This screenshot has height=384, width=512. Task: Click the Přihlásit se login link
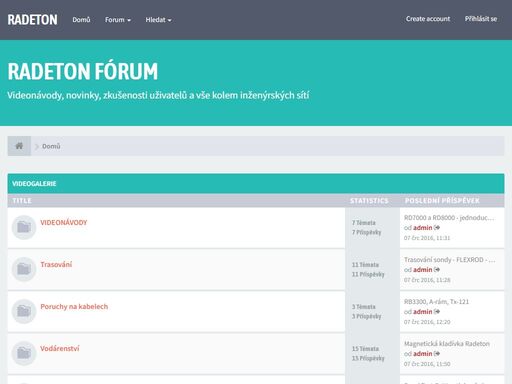pos(481,19)
